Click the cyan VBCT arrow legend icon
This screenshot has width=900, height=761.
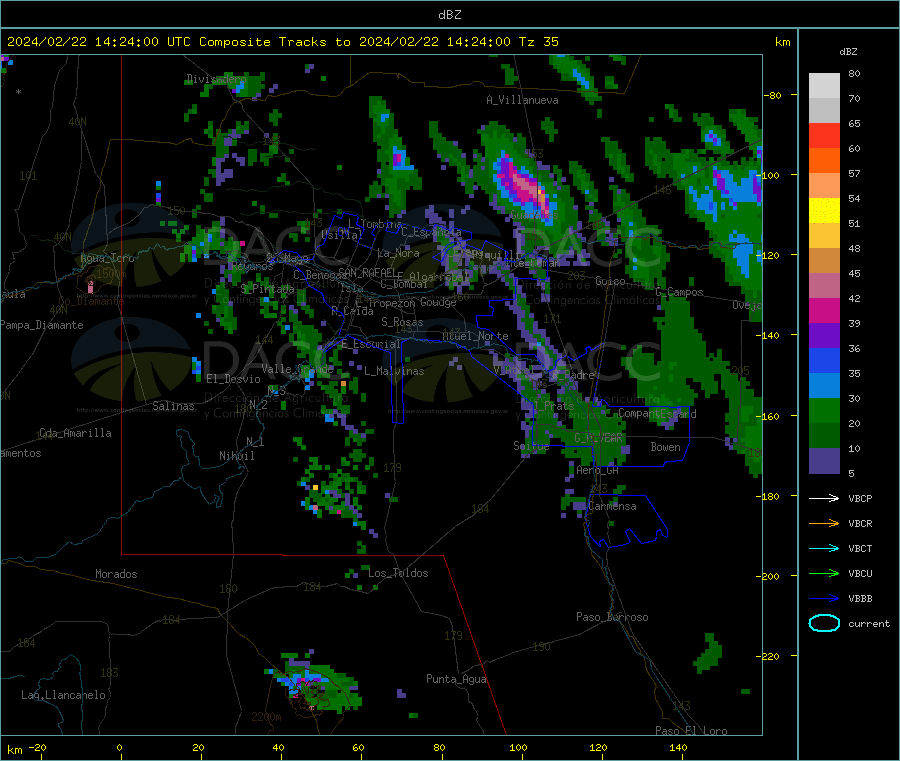pos(824,548)
